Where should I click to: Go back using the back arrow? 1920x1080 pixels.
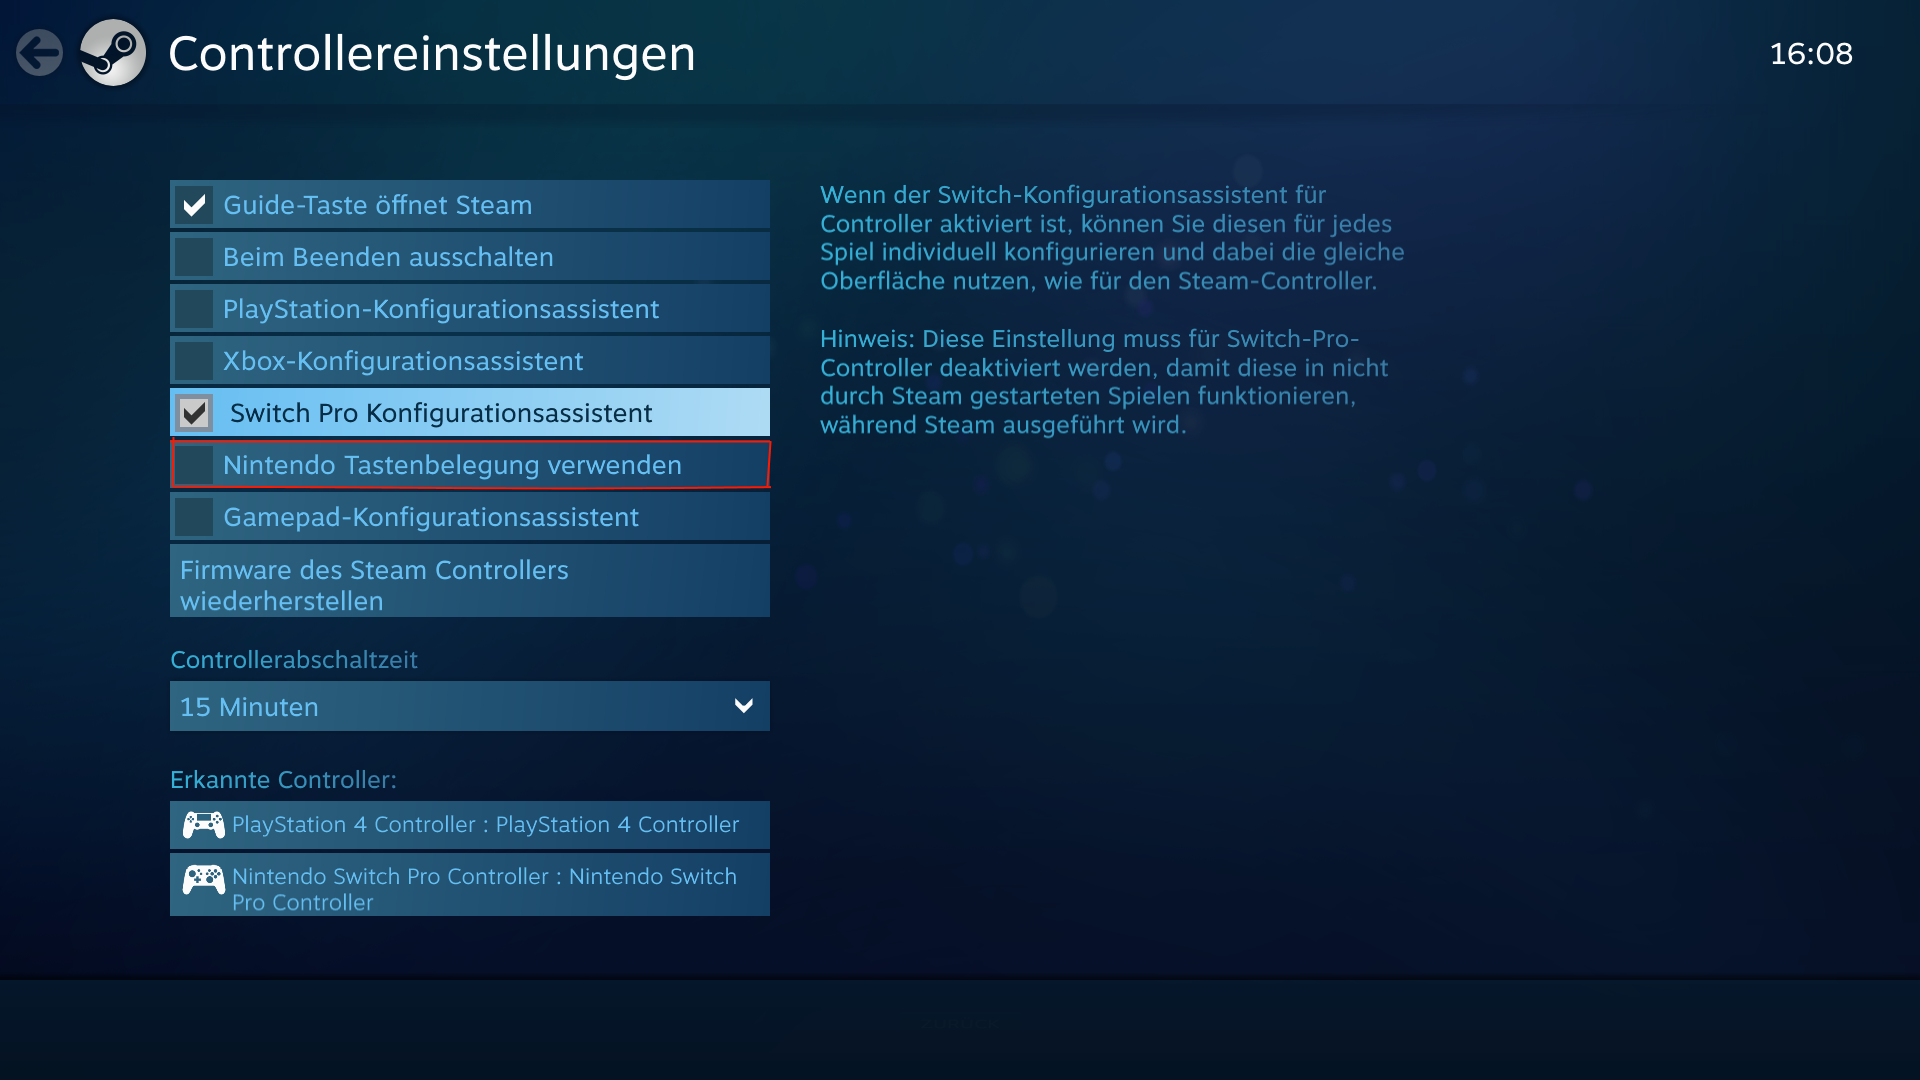[x=40, y=53]
